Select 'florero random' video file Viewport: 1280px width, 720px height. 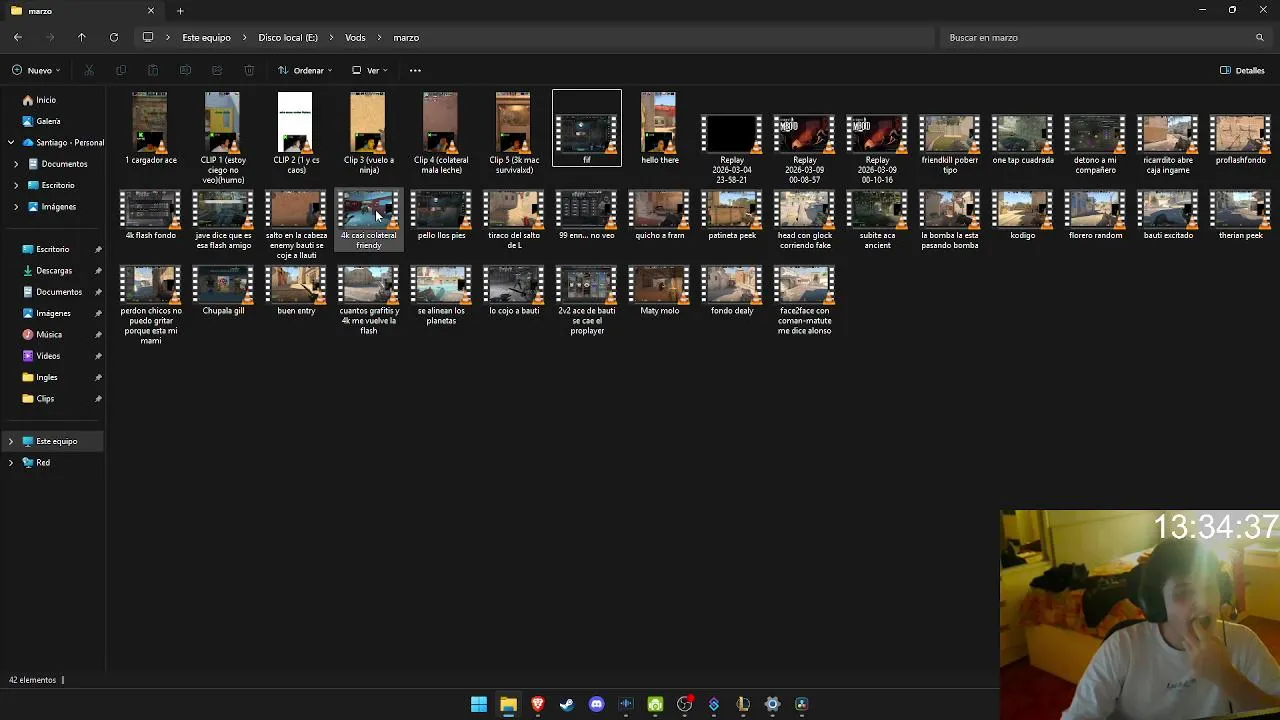(1096, 216)
